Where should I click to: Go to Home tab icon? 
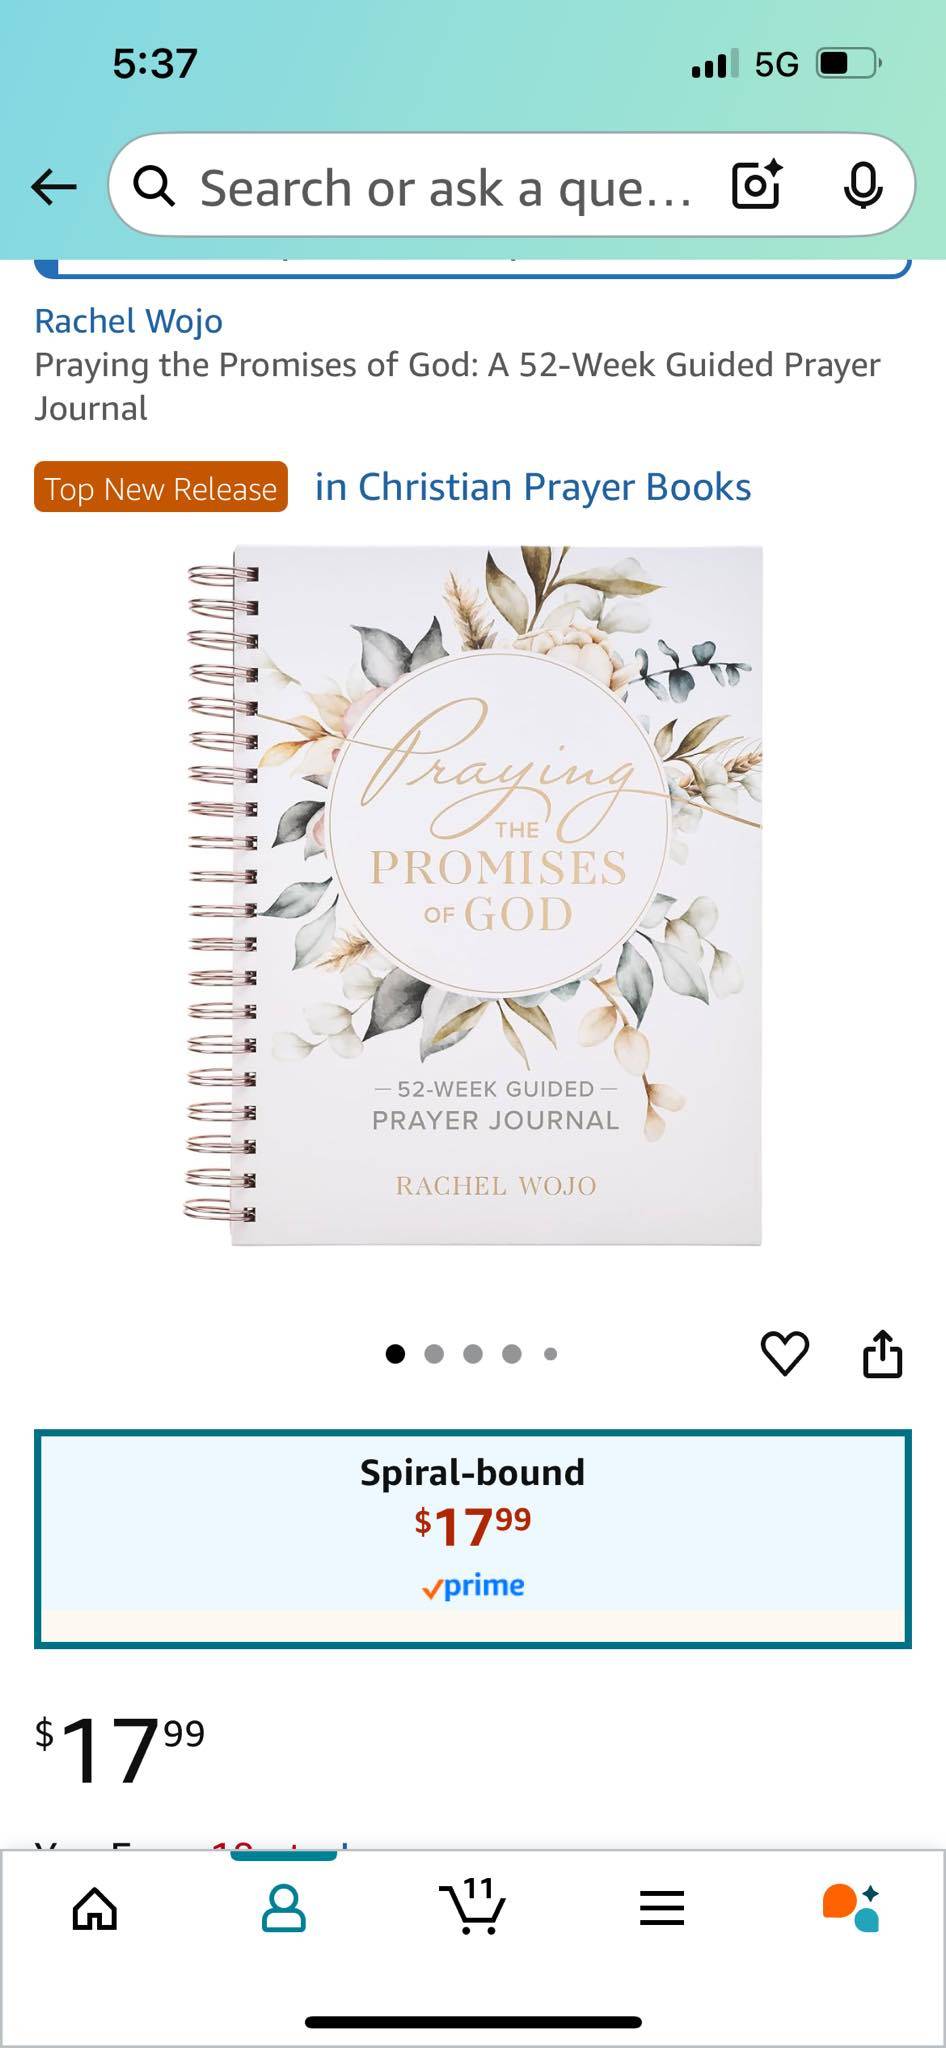pyautogui.click(x=95, y=1910)
